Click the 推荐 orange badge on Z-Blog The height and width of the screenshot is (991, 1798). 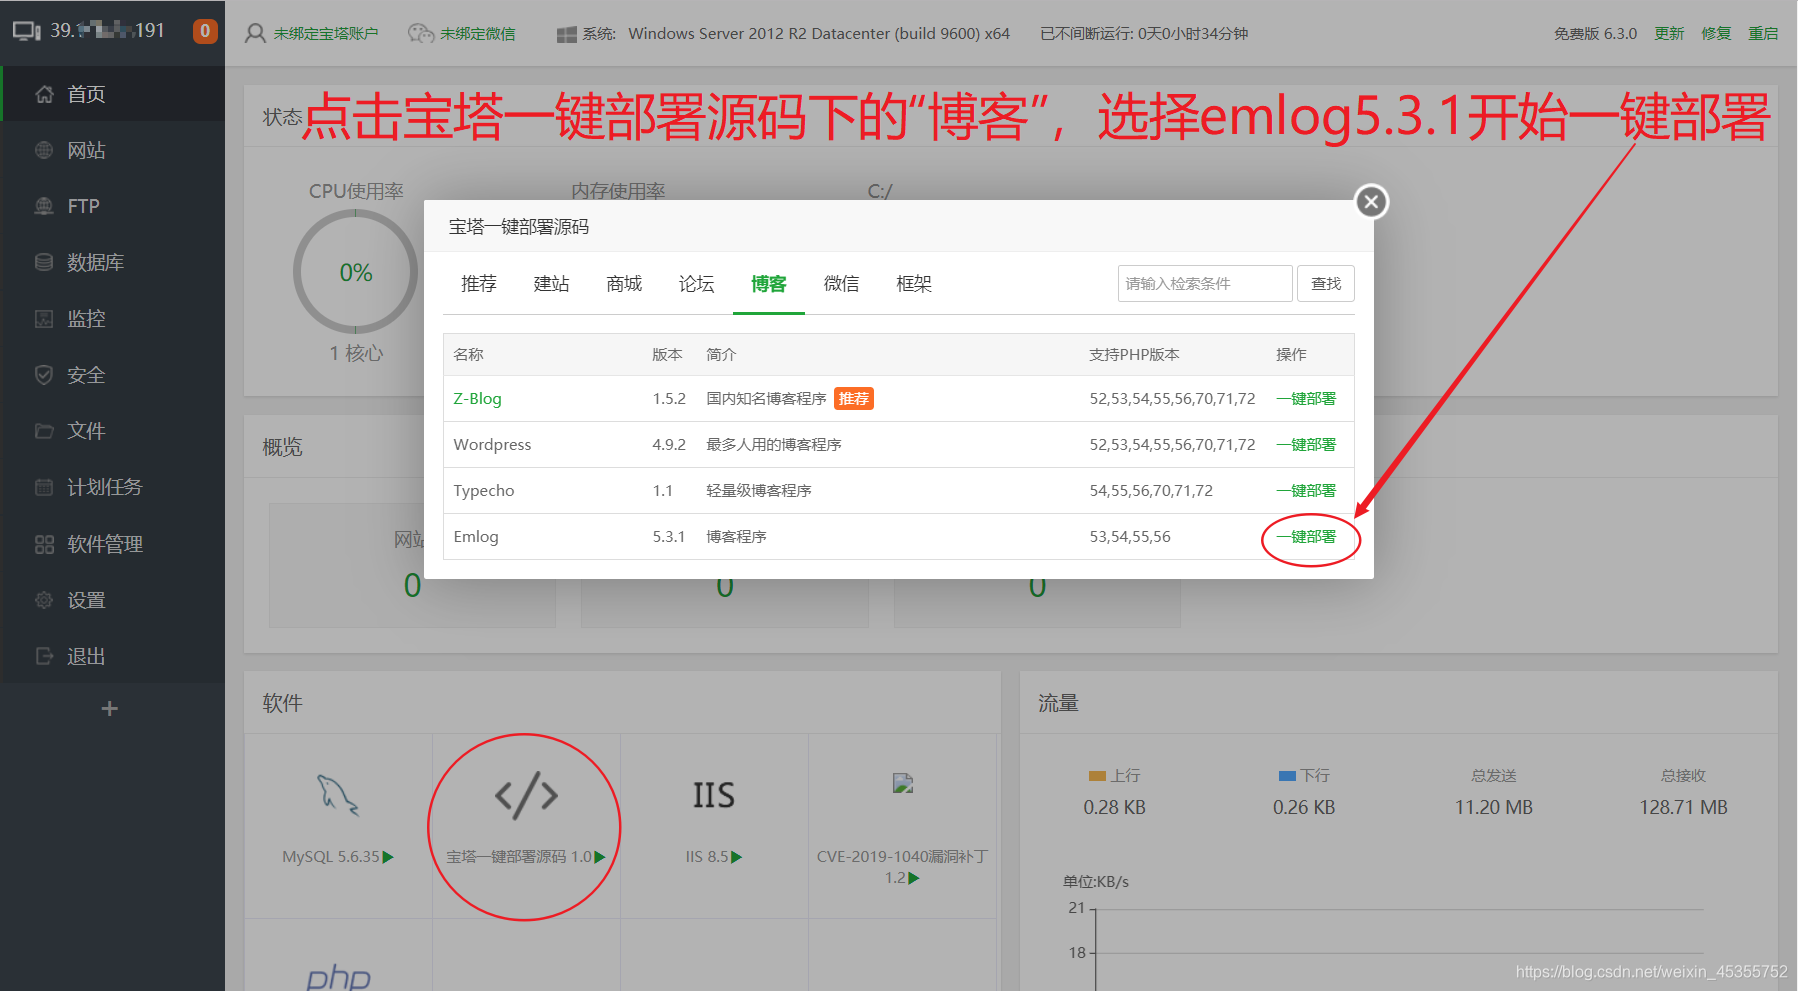[854, 398]
